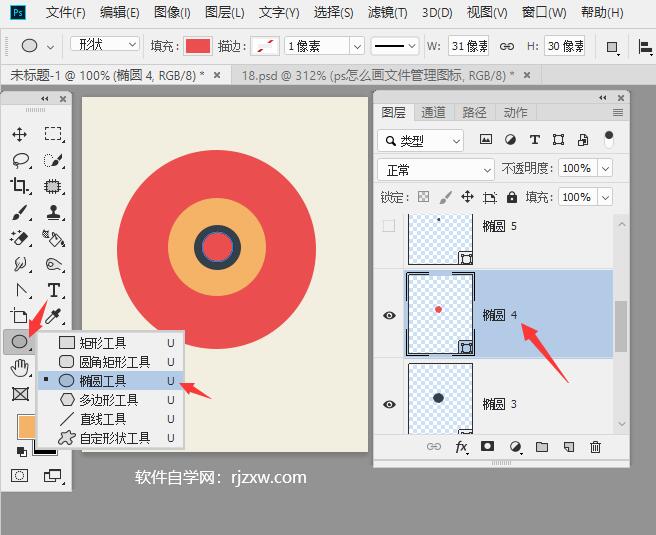Link layers icon at panel bottom

[434, 447]
